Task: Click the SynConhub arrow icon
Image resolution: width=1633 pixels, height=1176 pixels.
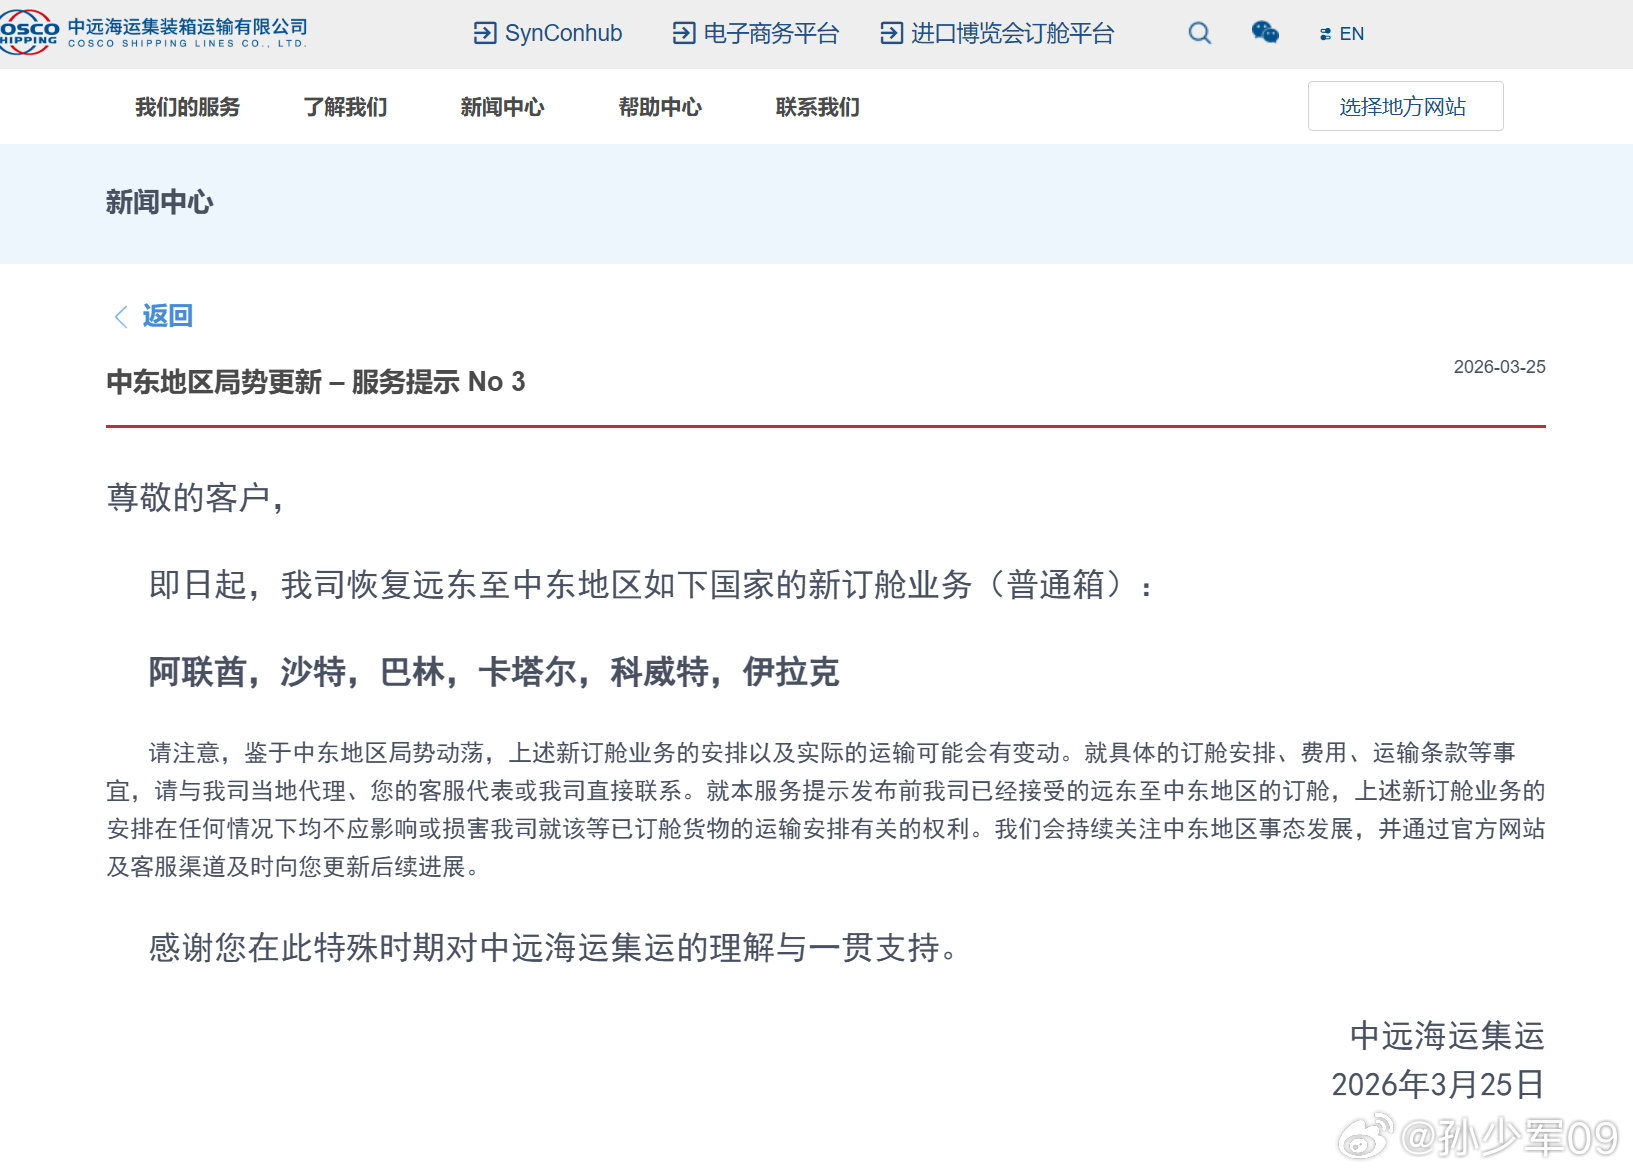Action: (485, 33)
